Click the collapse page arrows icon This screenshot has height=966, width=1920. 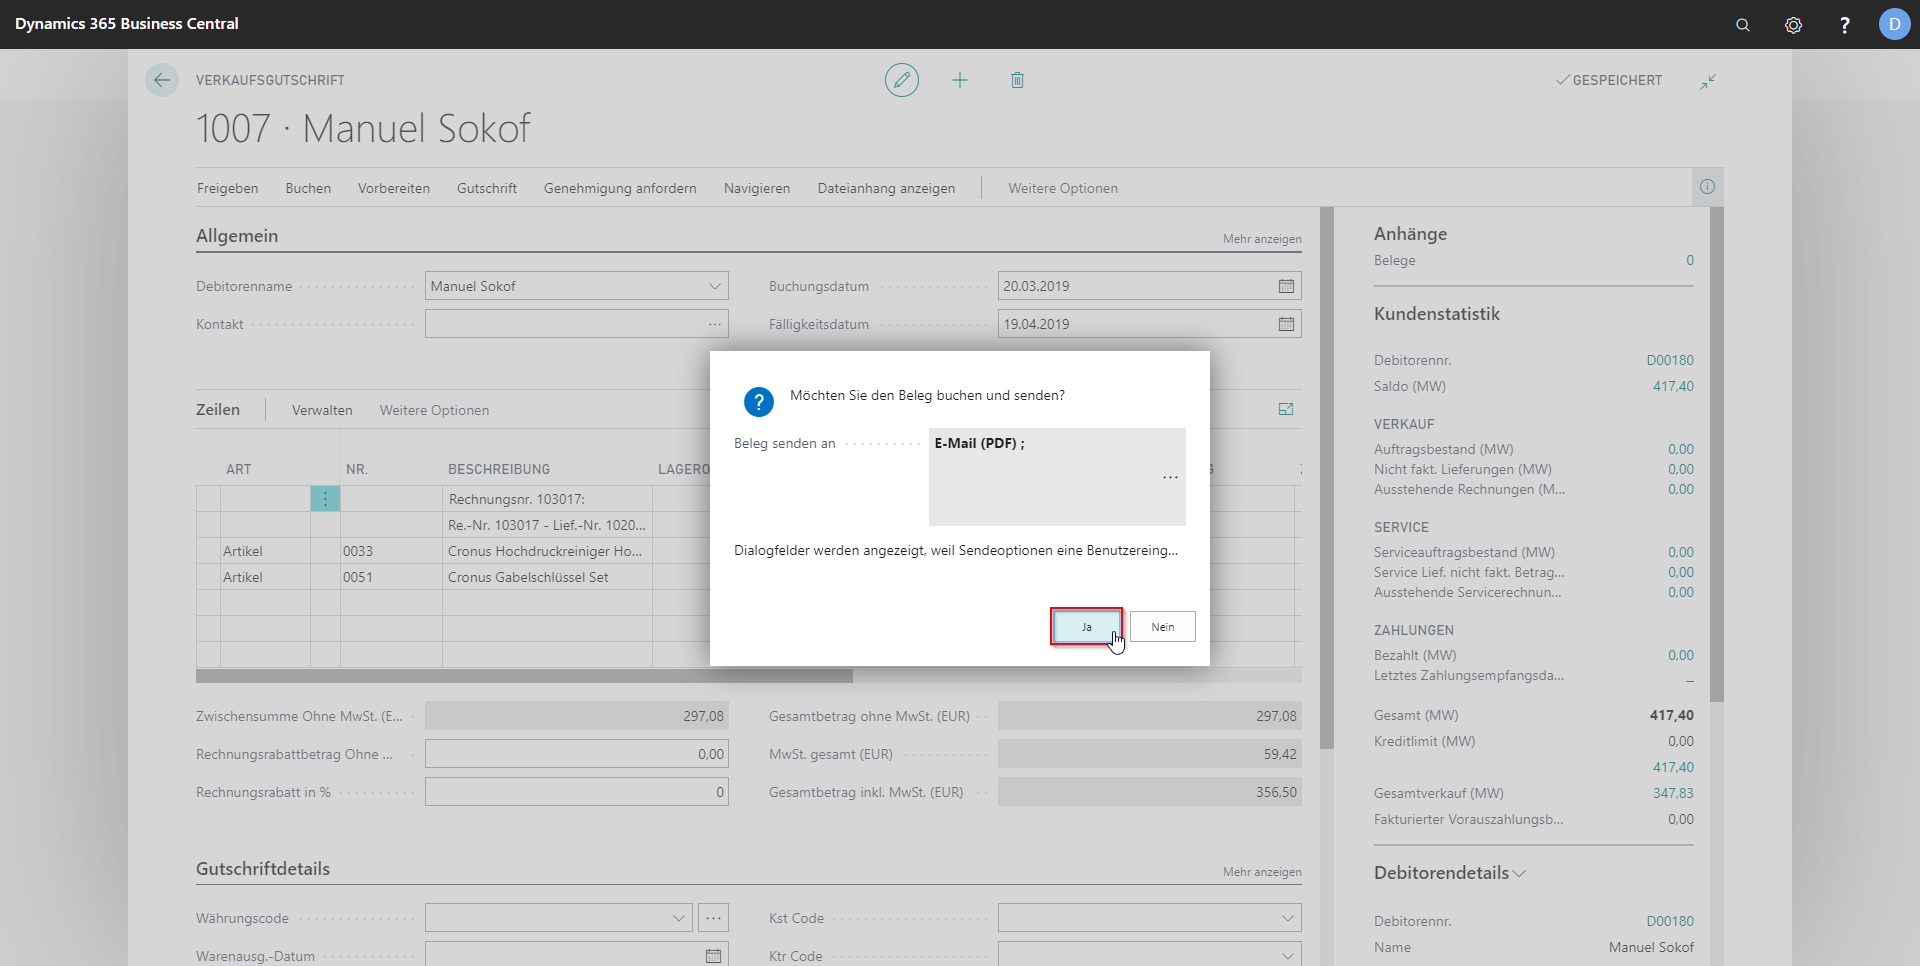[1708, 81]
